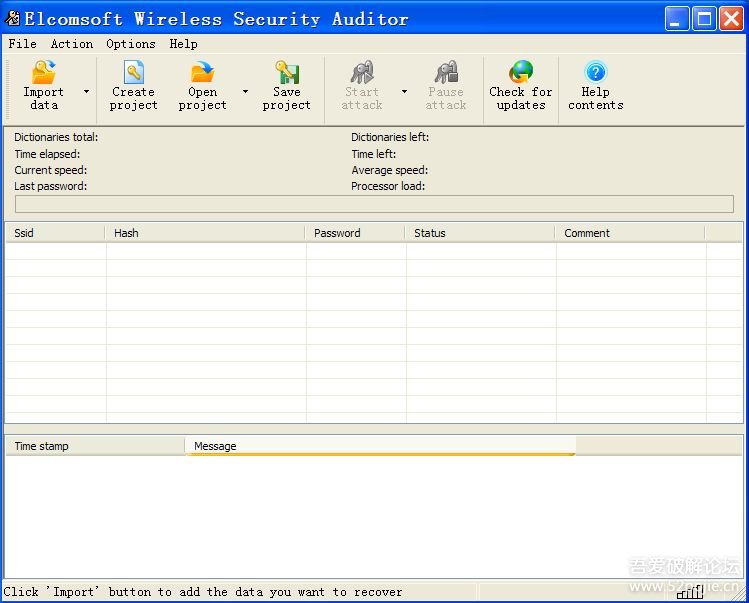749x603 pixels.
Task: Click the toolbar drag handle grip
Action: 7,90
